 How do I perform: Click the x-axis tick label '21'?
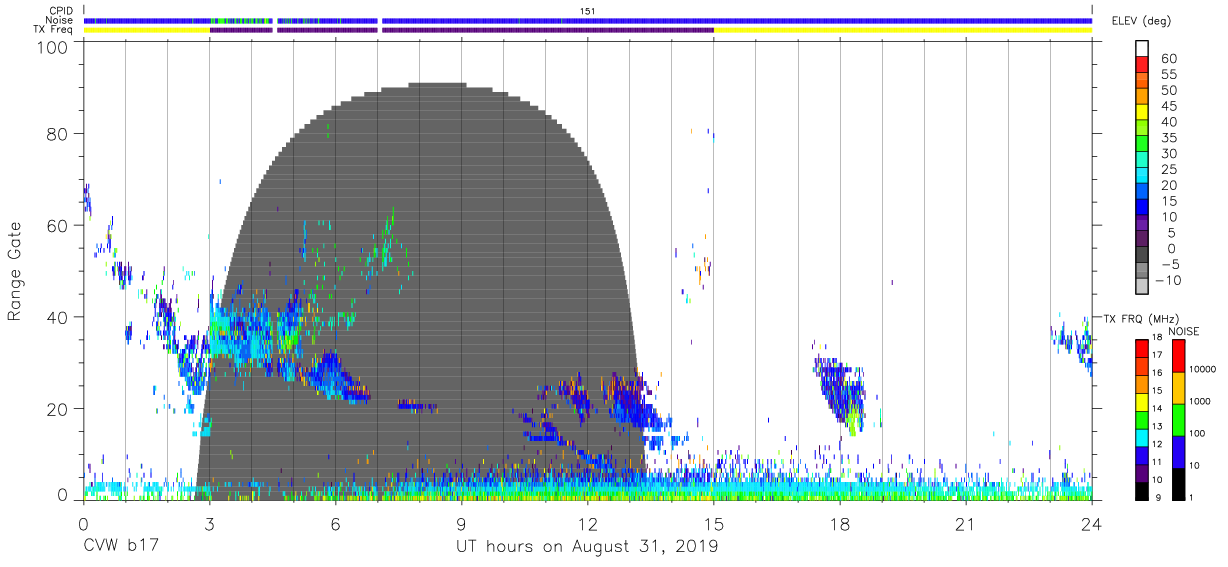[x=966, y=526]
